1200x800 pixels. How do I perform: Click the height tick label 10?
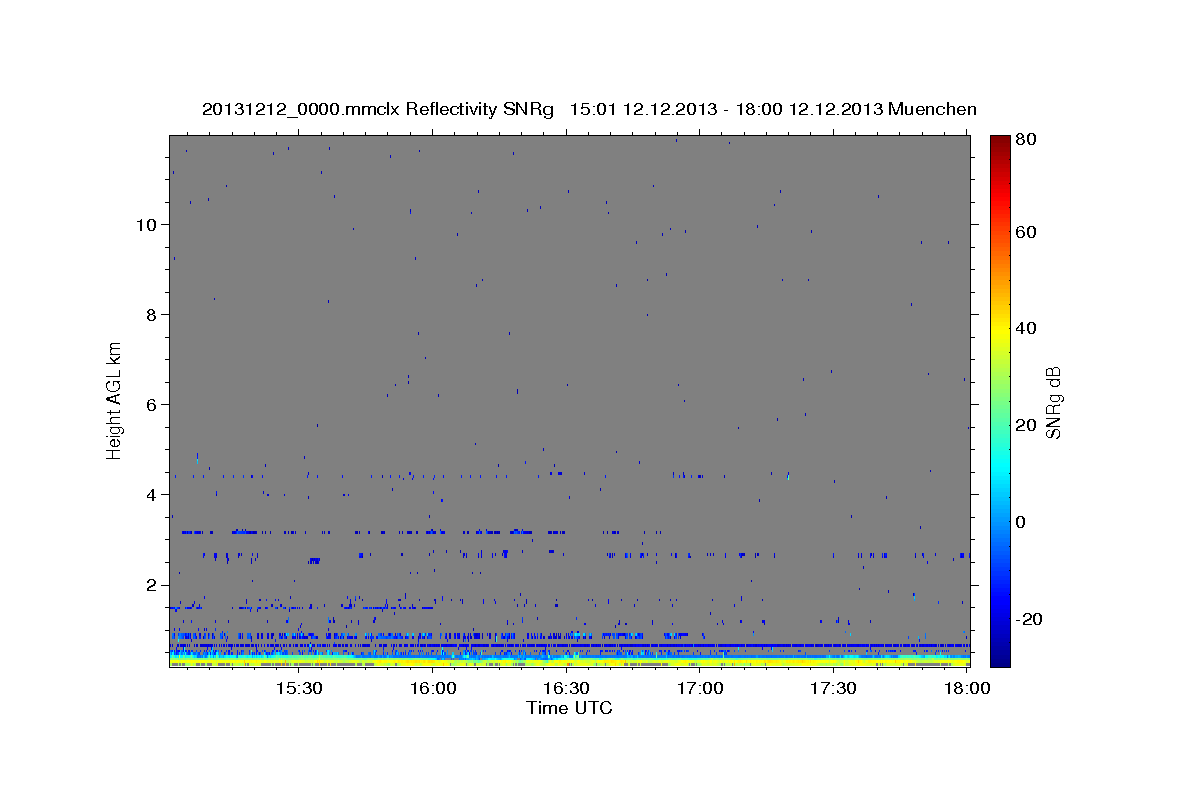pos(145,224)
